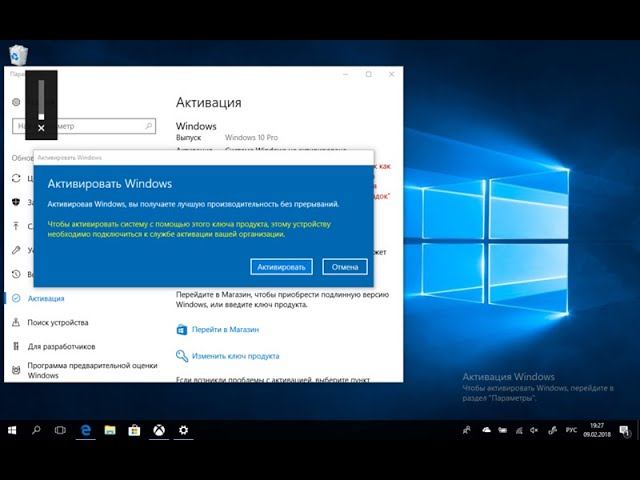The width and height of the screenshot is (640, 480).
Task: Click the People icon in system tray
Action: 467,430
